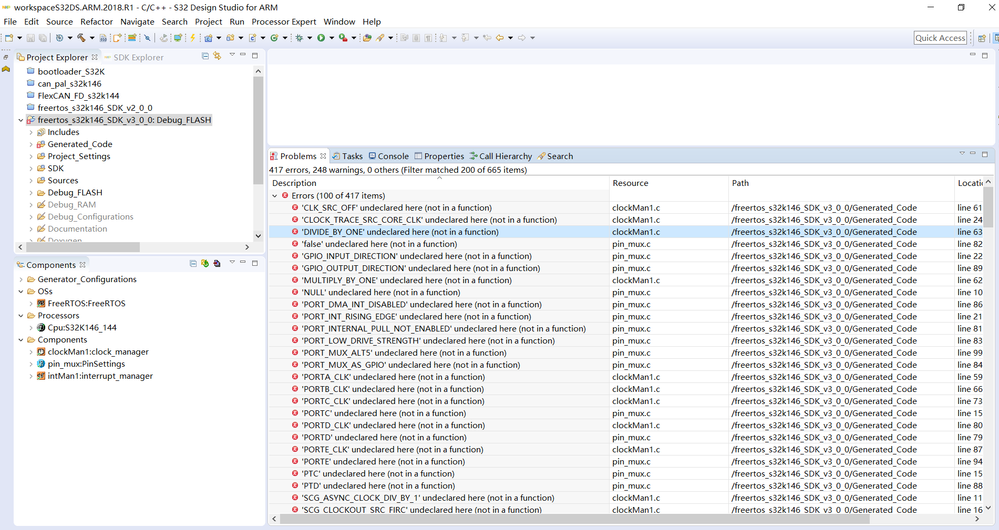Click the hammer Build toolbar icon
999x530 pixels.
tap(81, 38)
